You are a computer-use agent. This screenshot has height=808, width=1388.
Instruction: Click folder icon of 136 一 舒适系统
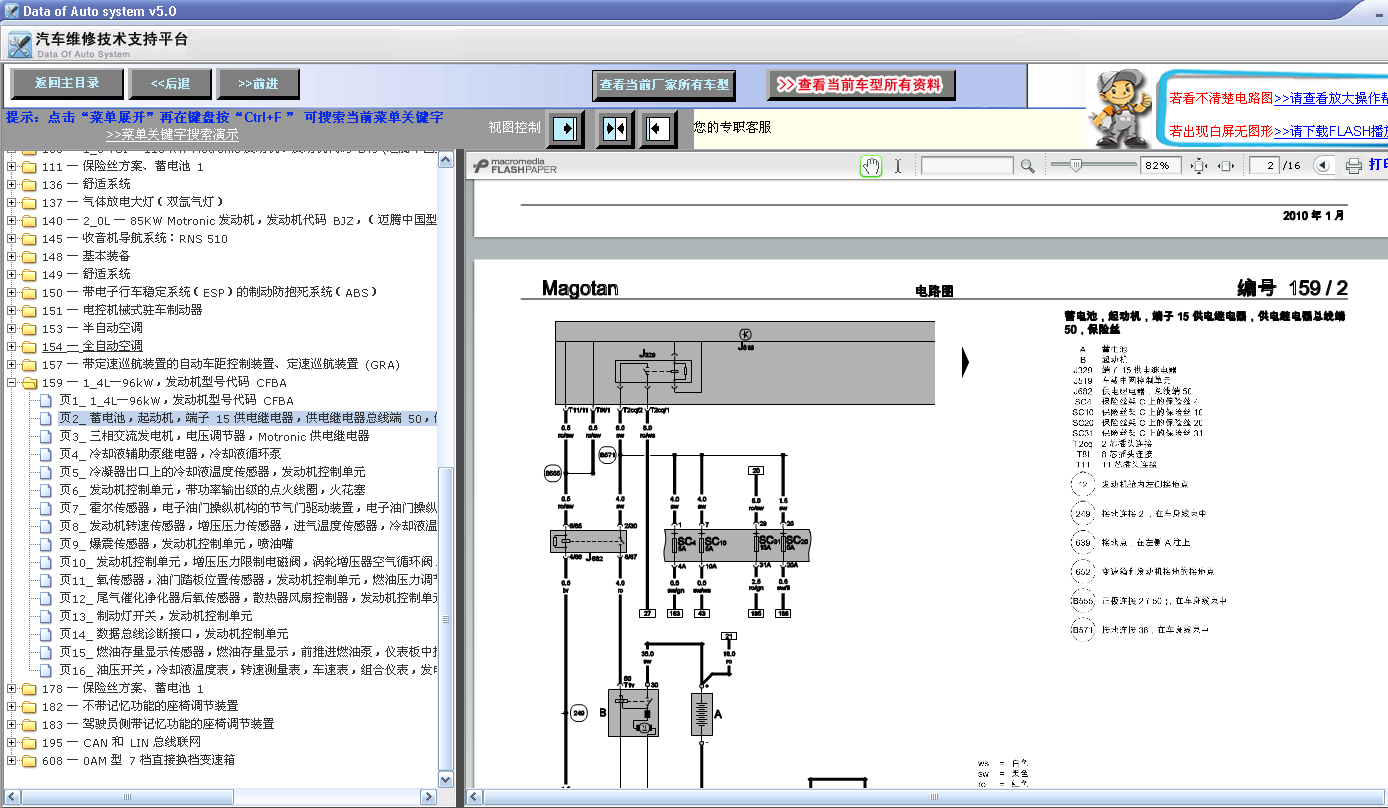click(x=28, y=185)
